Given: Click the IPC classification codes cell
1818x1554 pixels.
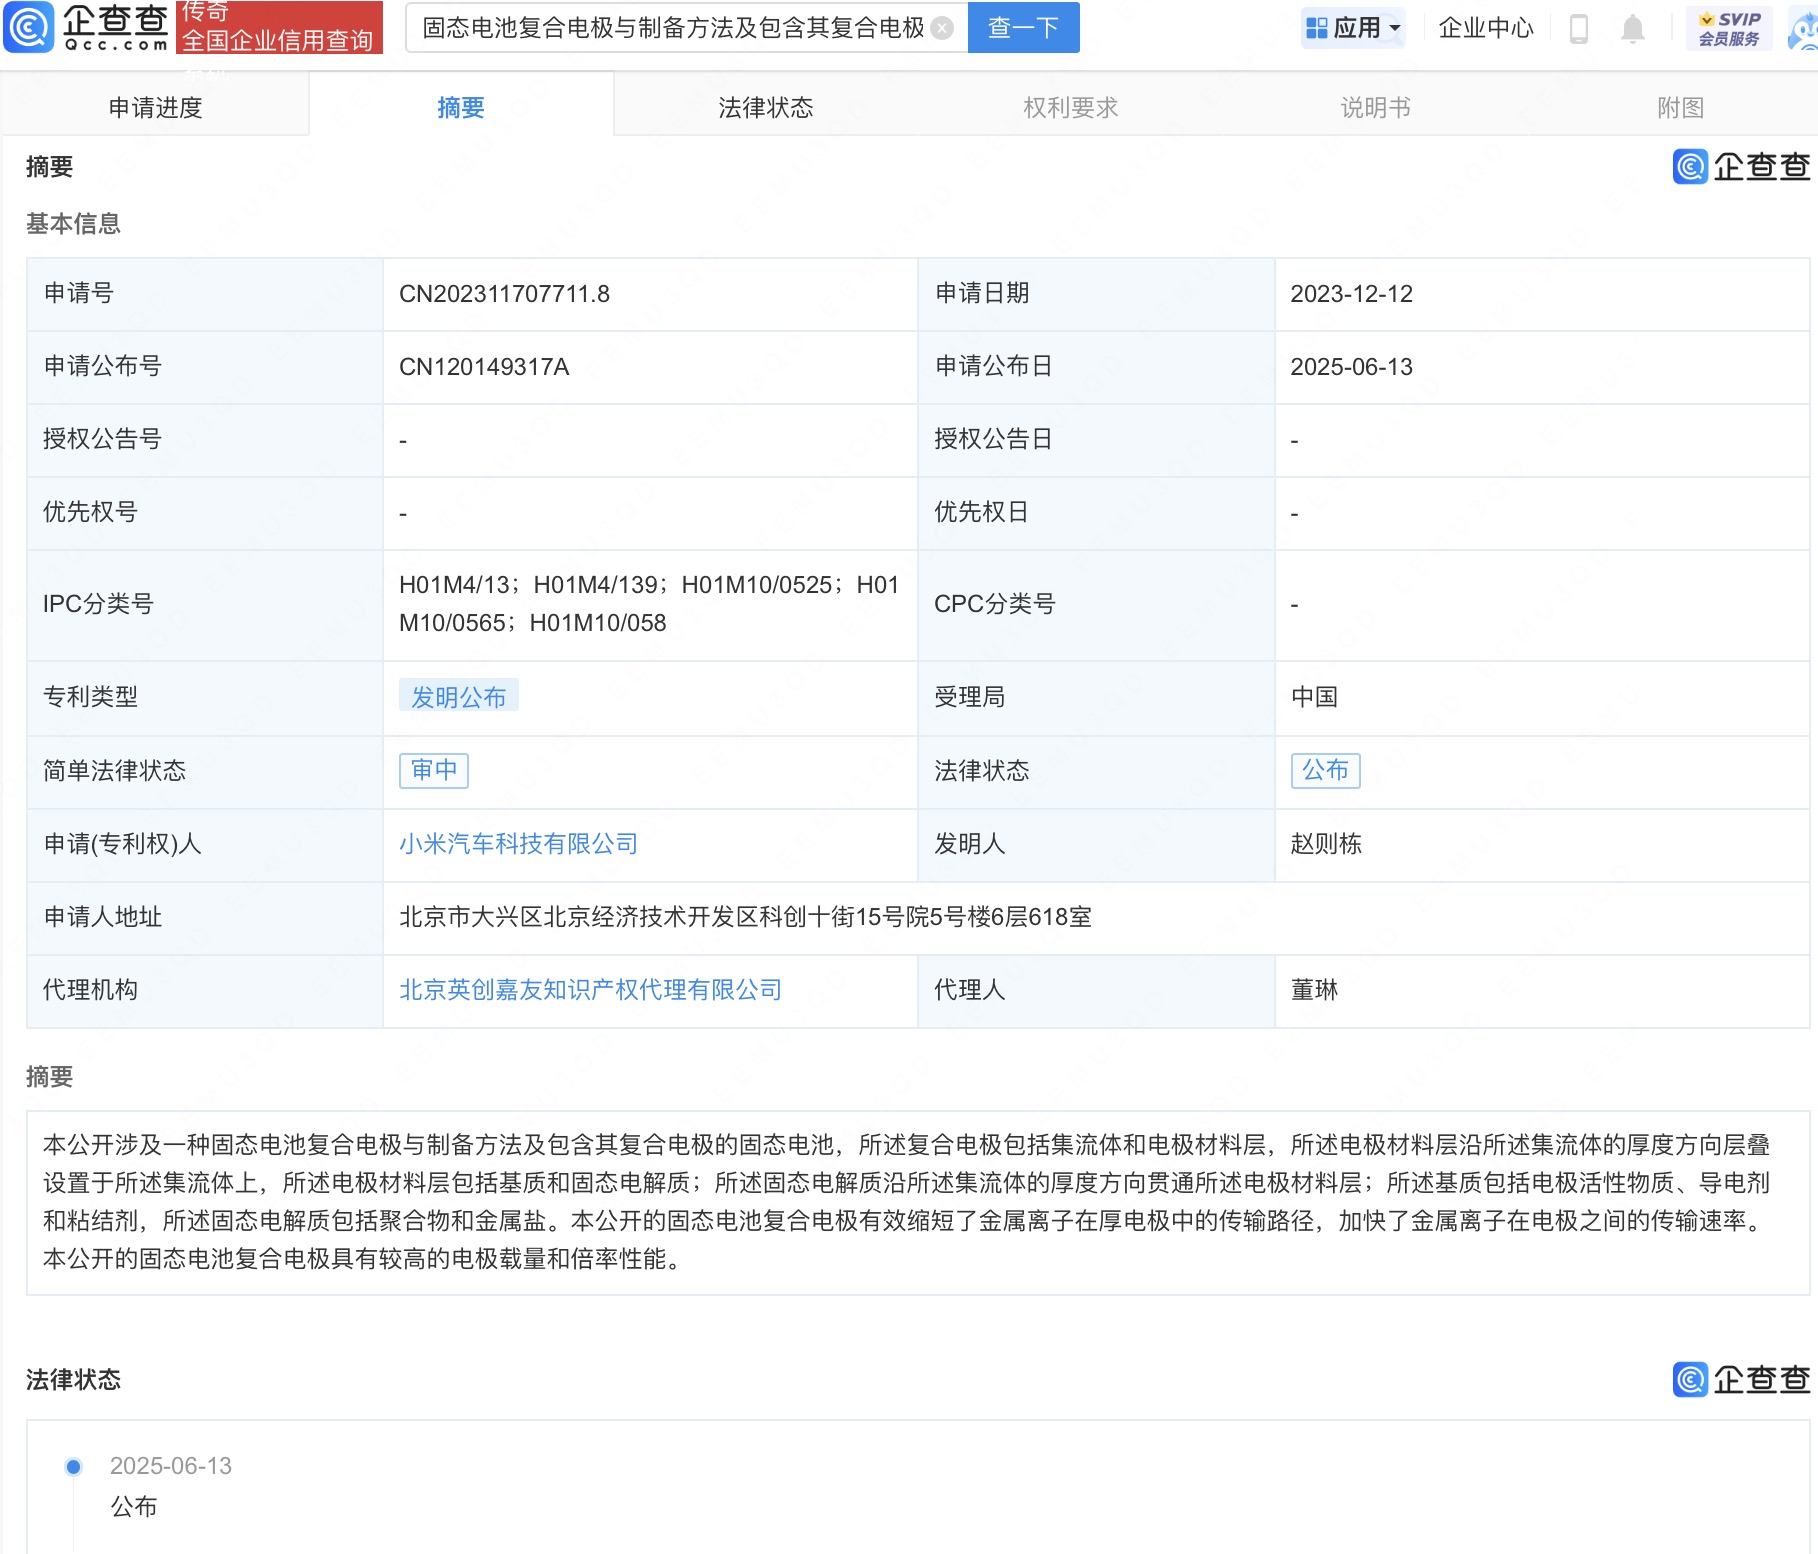Looking at the screenshot, I should [649, 604].
